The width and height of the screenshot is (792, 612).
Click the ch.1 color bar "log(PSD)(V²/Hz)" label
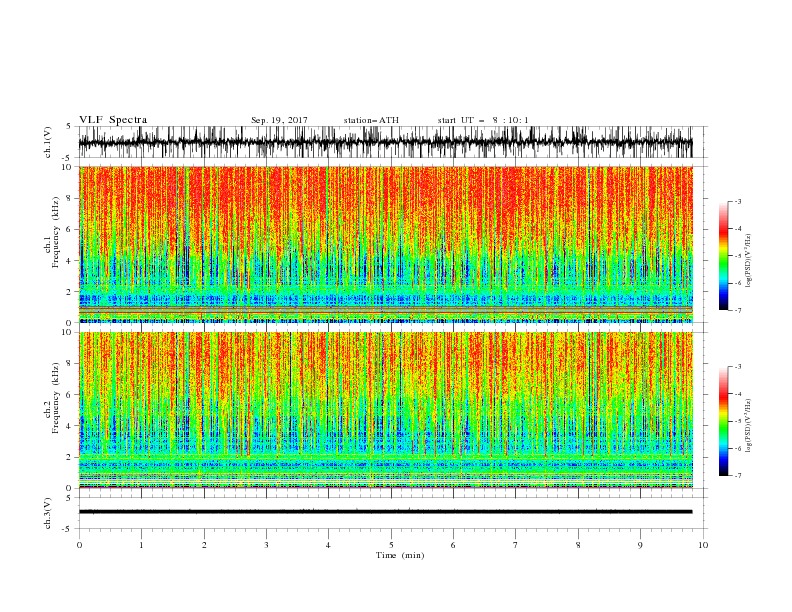click(x=749, y=261)
